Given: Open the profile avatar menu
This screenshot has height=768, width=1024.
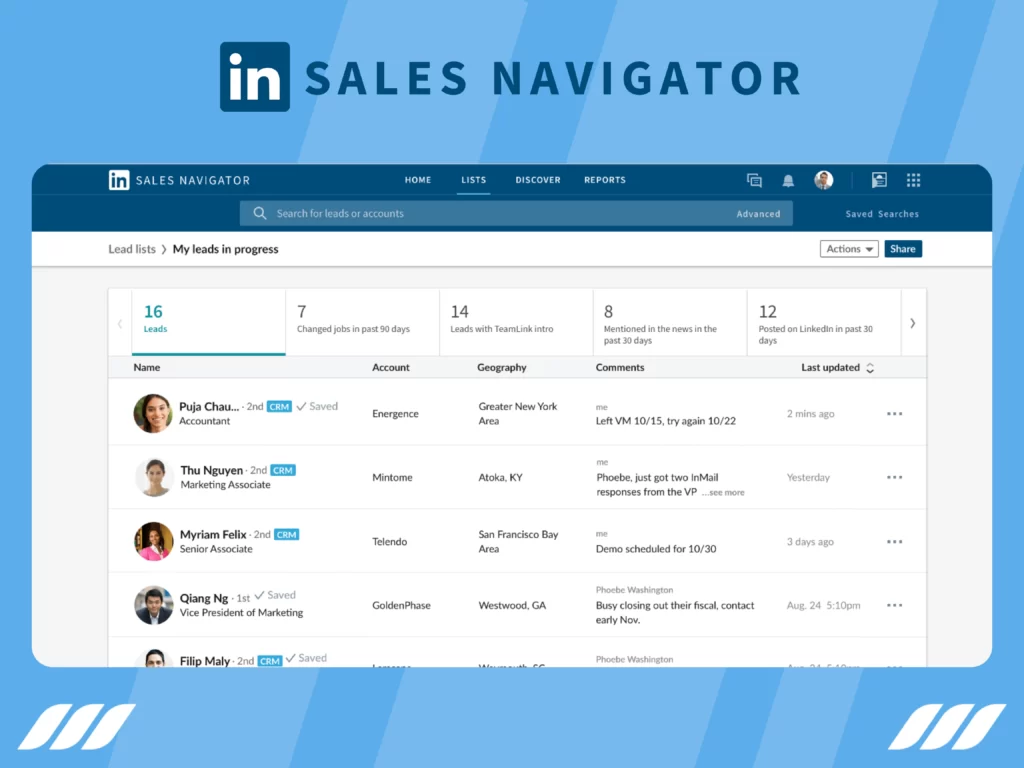Looking at the screenshot, I should [x=824, y=180].
